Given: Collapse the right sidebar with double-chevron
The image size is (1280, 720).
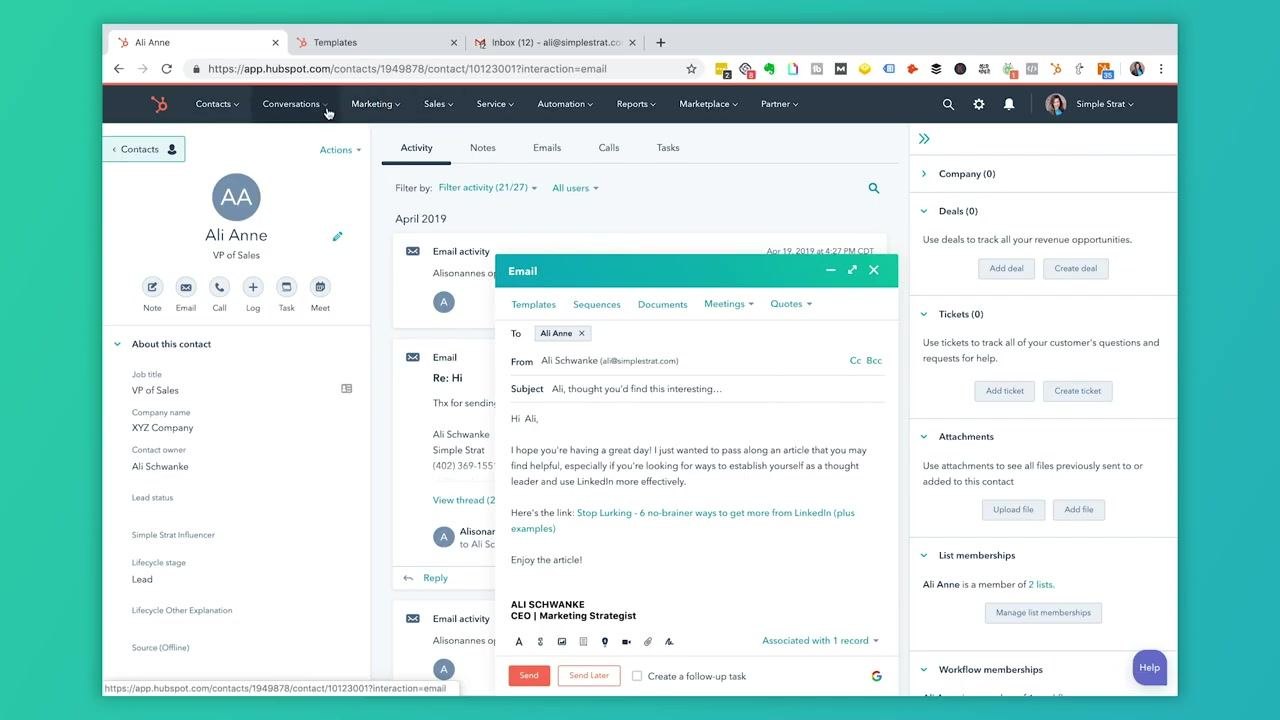Looking at the screenshot, I should (924, 139).
